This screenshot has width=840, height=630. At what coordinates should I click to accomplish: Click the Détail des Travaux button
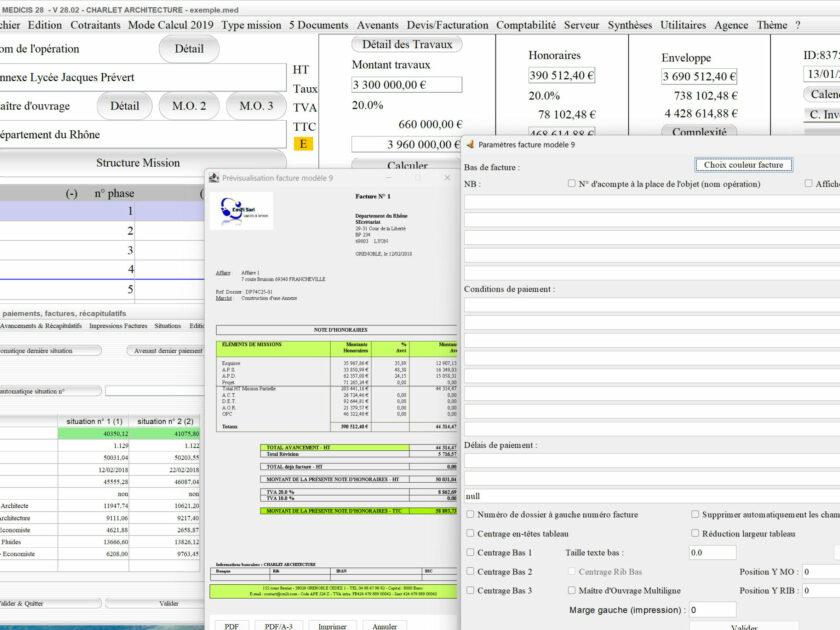pos(407,44)
